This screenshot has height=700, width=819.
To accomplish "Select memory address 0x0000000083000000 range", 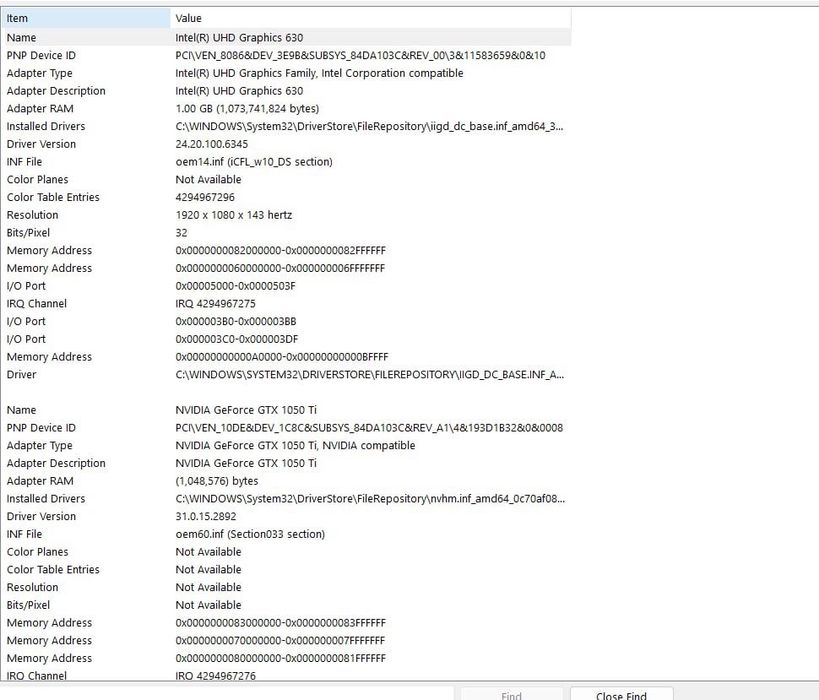I will pyautogui.click(x=280, y=623).
